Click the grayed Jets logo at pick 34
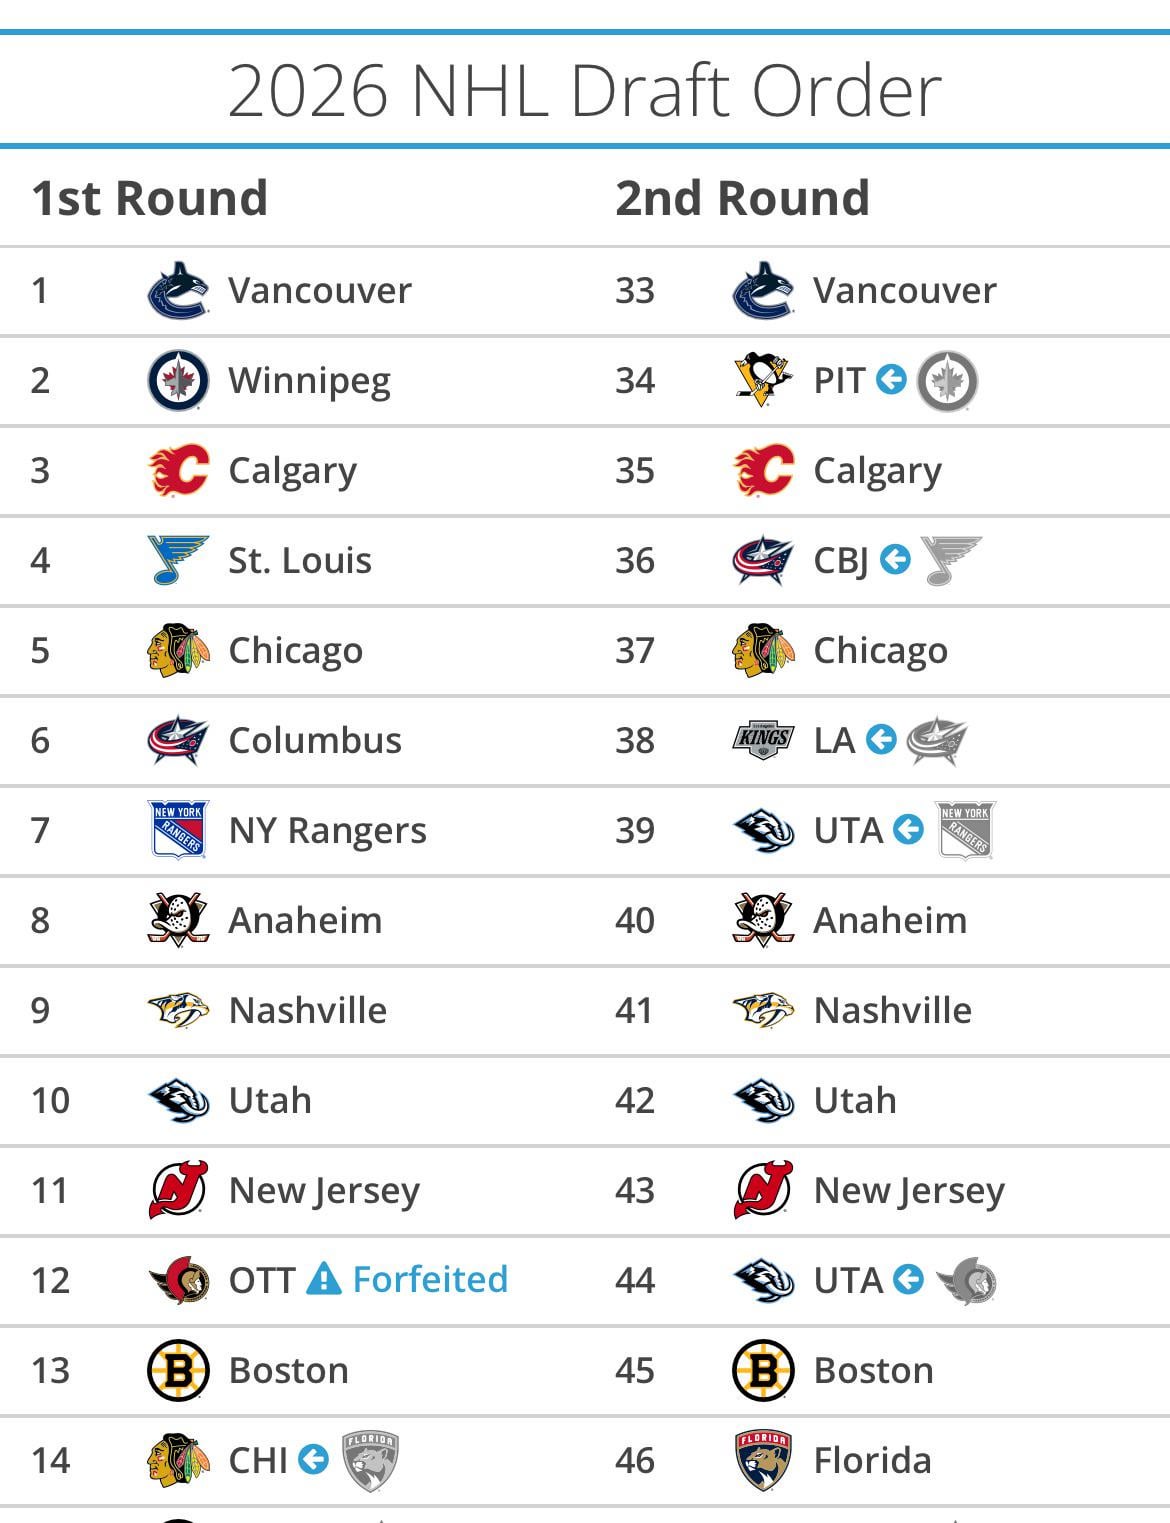This screenshot has width=1170, height=1523. 947,381
